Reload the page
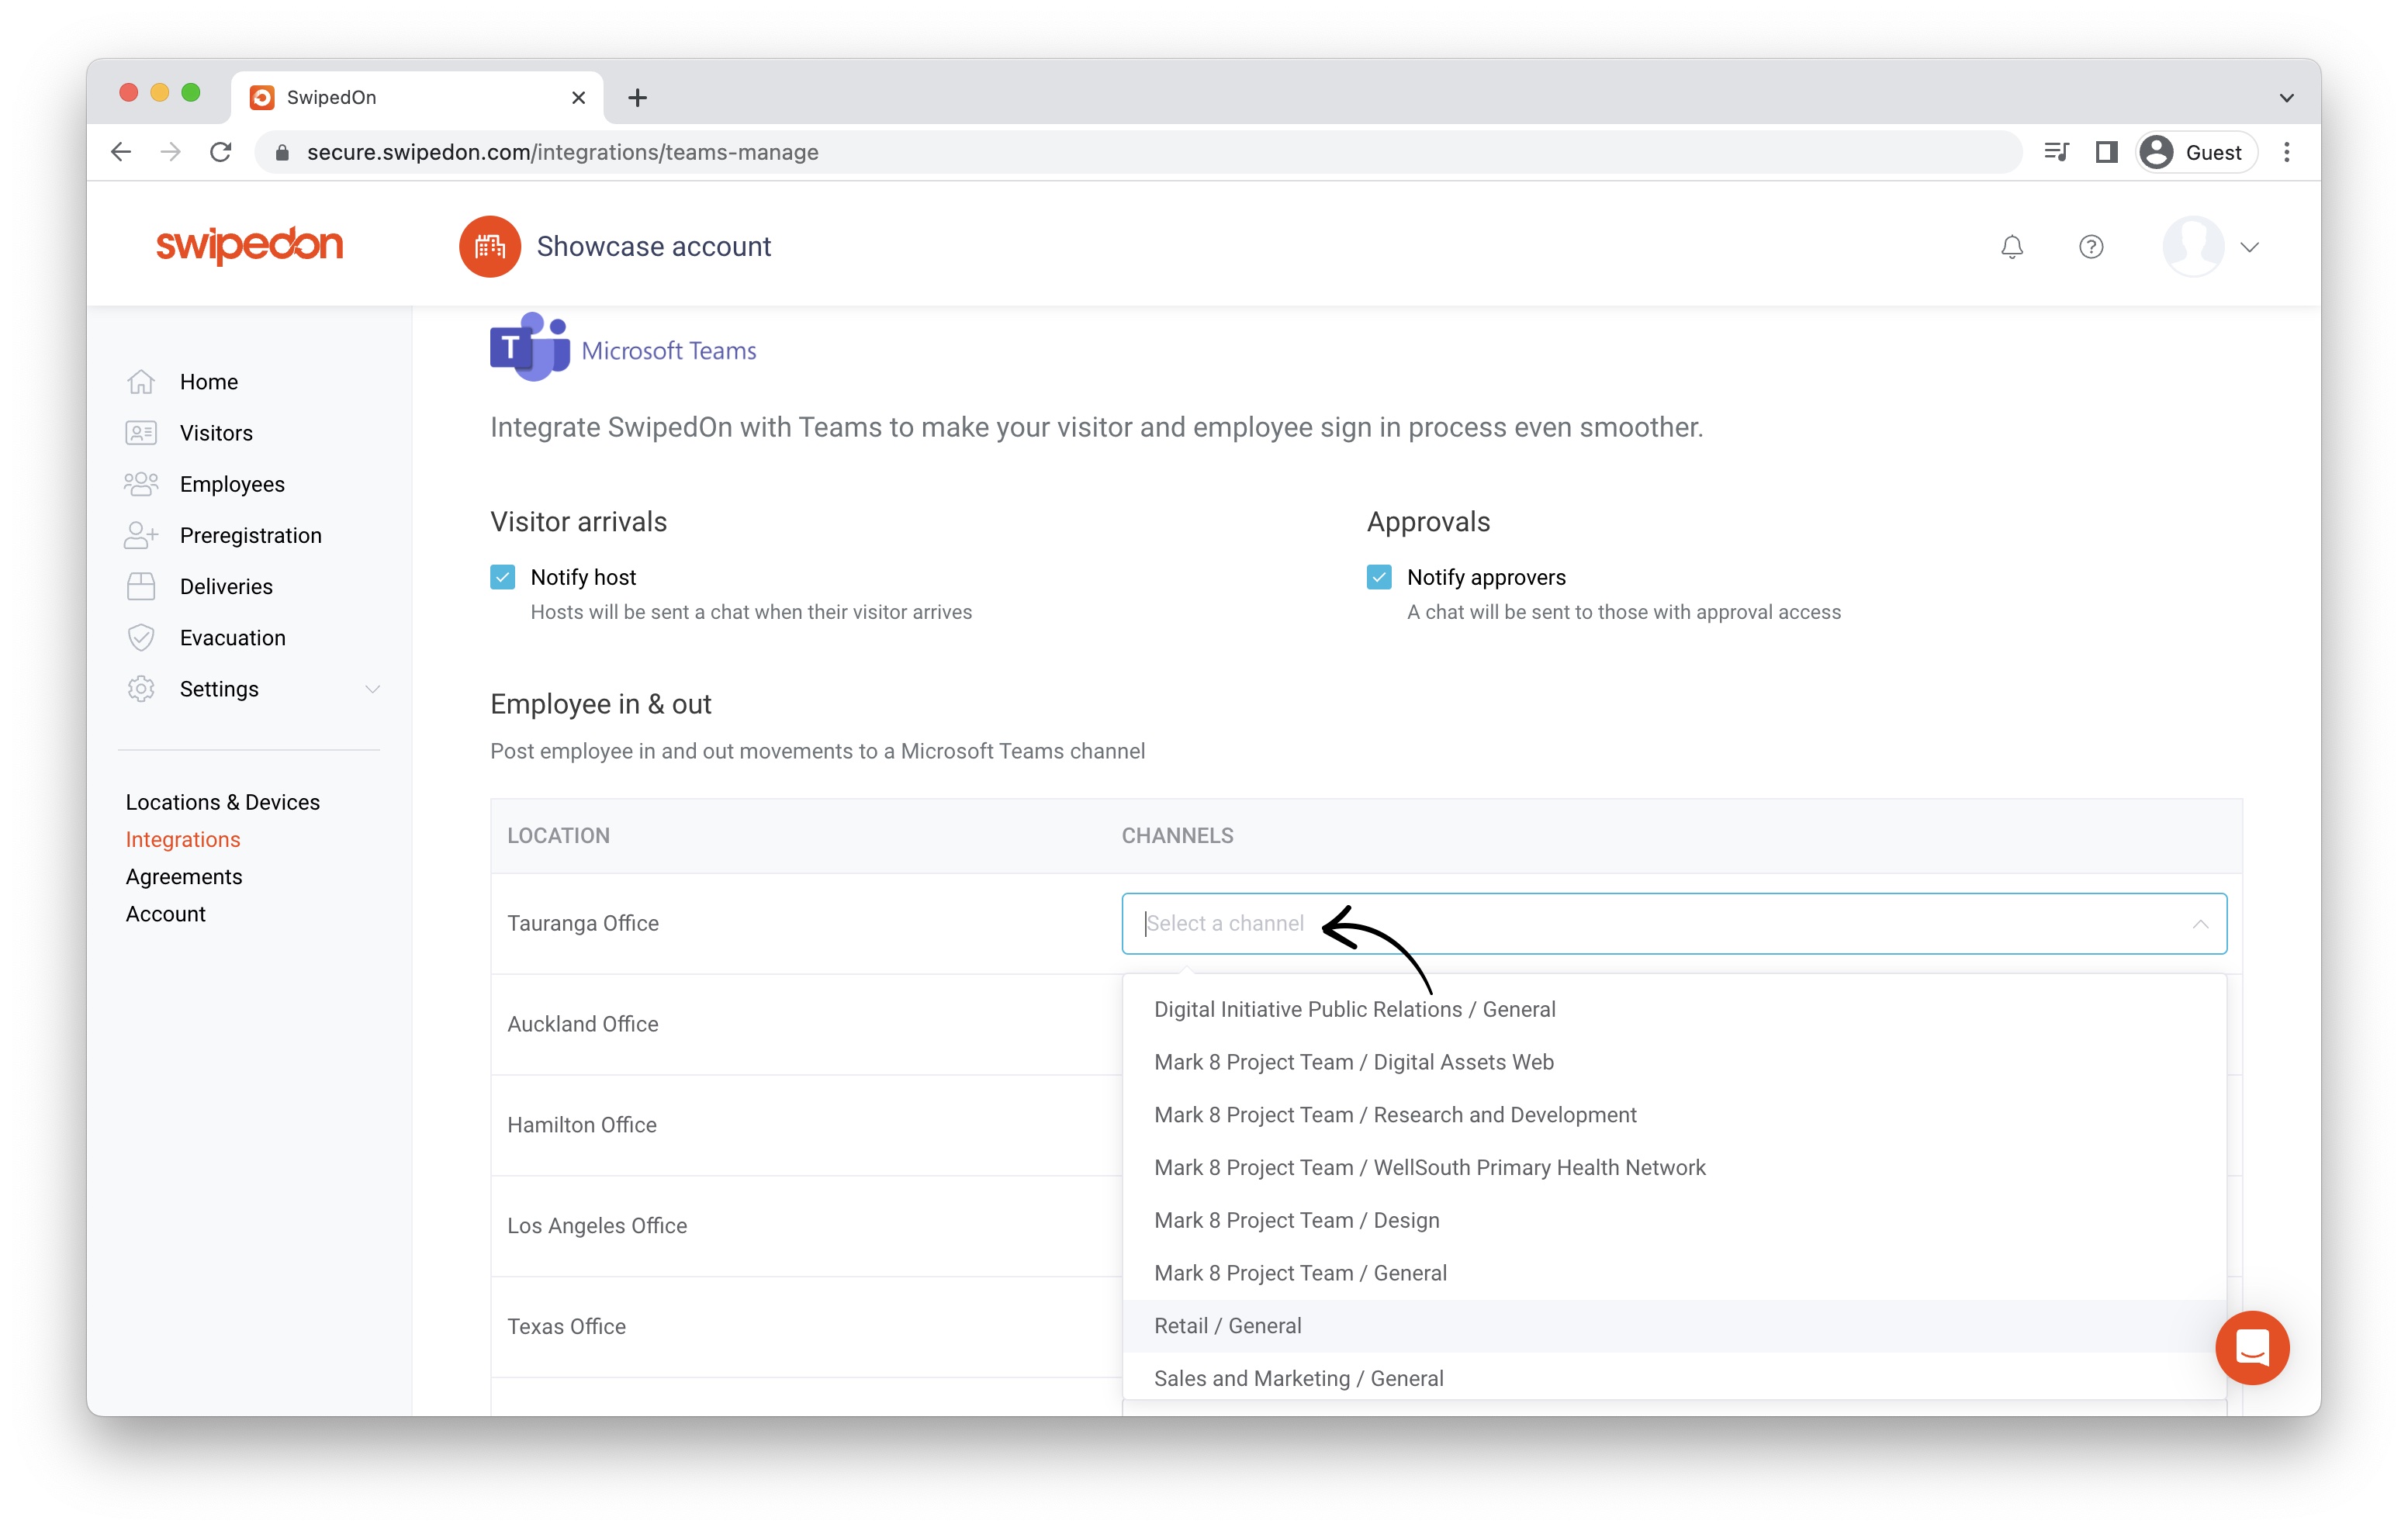The width and height of the screenshot is (2408, 1531). (221, 152)
